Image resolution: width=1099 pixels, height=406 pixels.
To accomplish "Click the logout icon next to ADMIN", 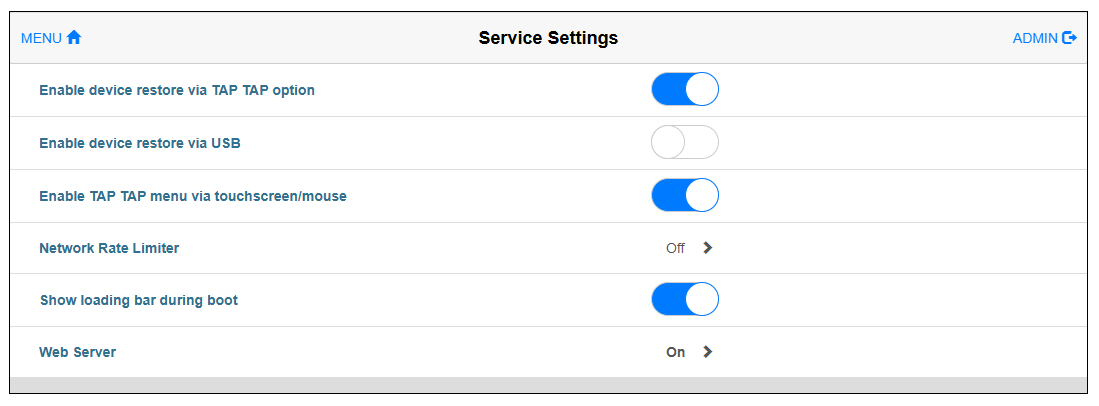I will pos(1070,38).
